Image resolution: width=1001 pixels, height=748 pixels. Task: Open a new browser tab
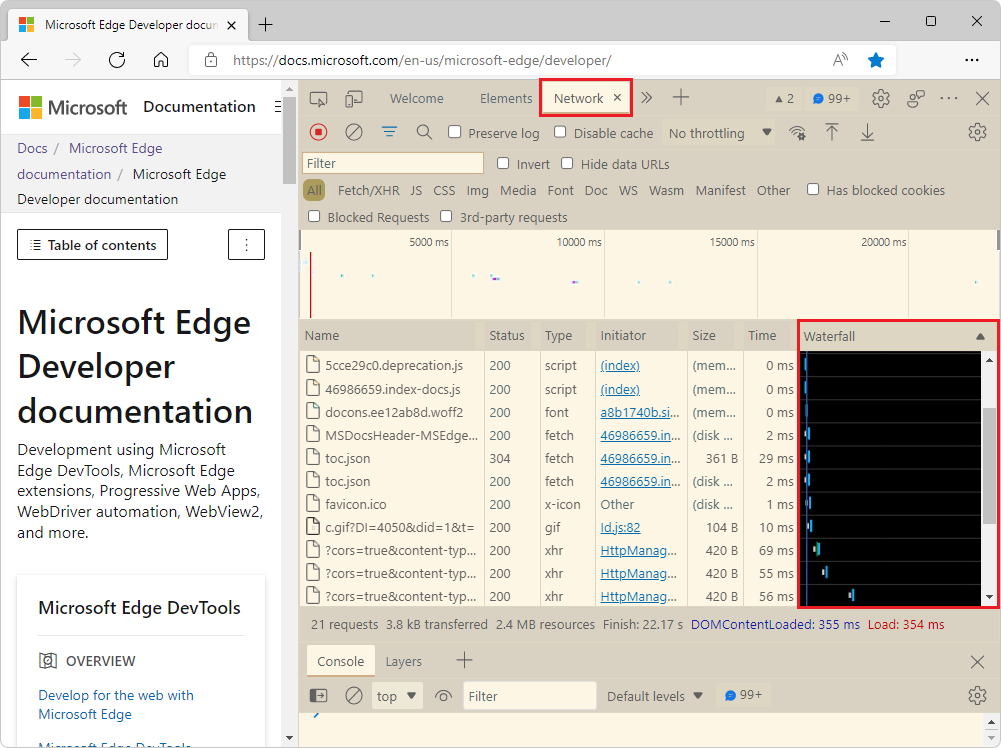[266, 24]
